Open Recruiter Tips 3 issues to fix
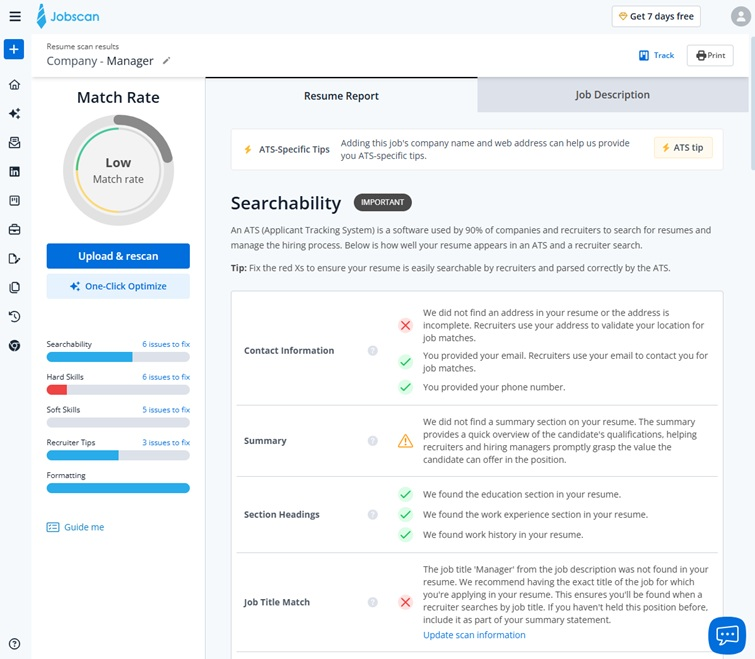The image size is (755, 659). coord(166,442)
